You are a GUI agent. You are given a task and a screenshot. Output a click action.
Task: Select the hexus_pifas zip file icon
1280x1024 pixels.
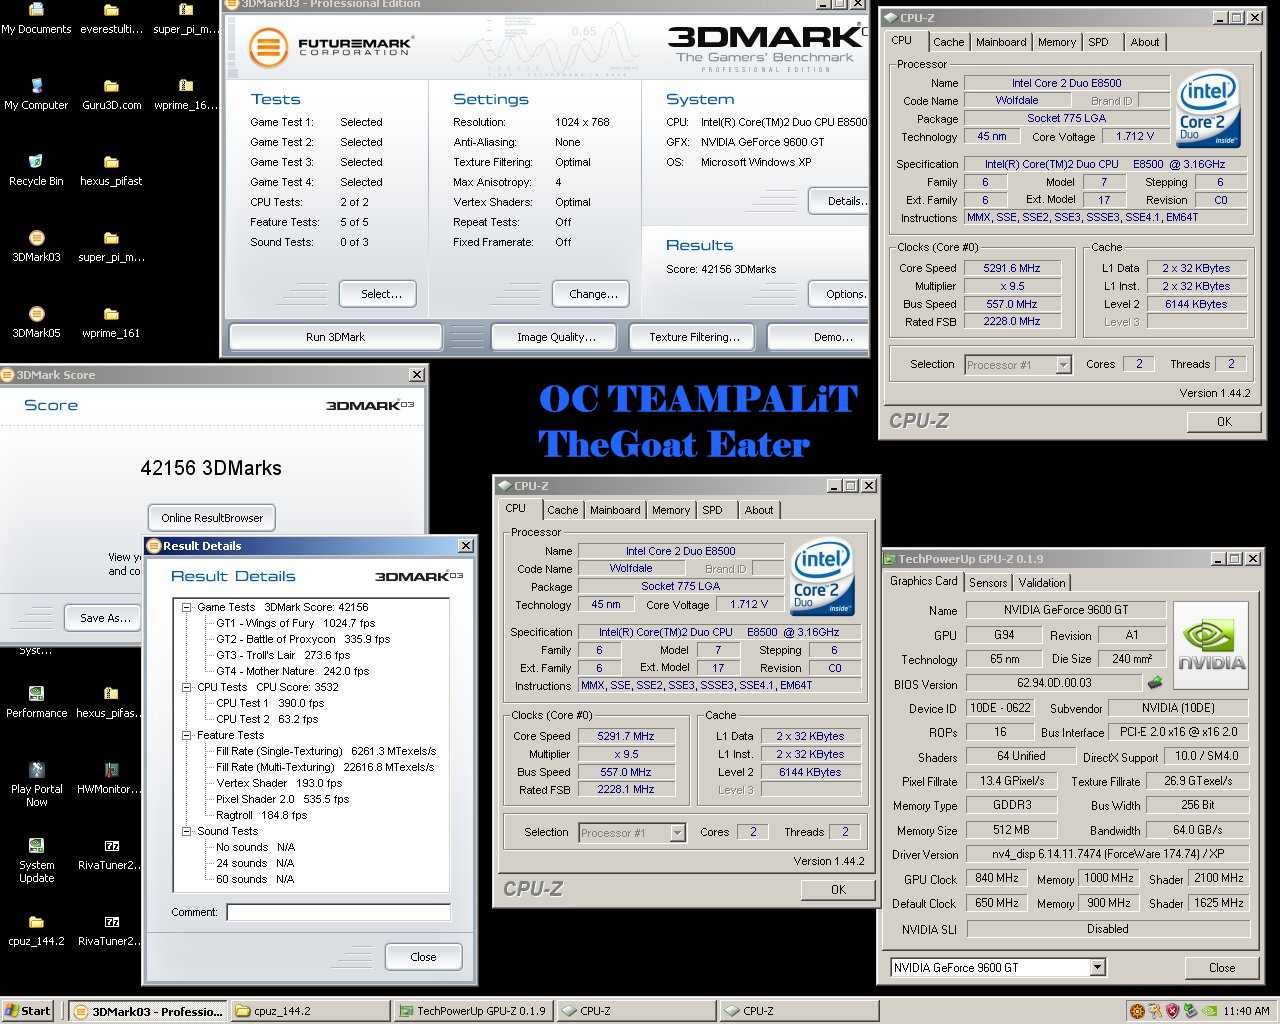coord(111,702)
